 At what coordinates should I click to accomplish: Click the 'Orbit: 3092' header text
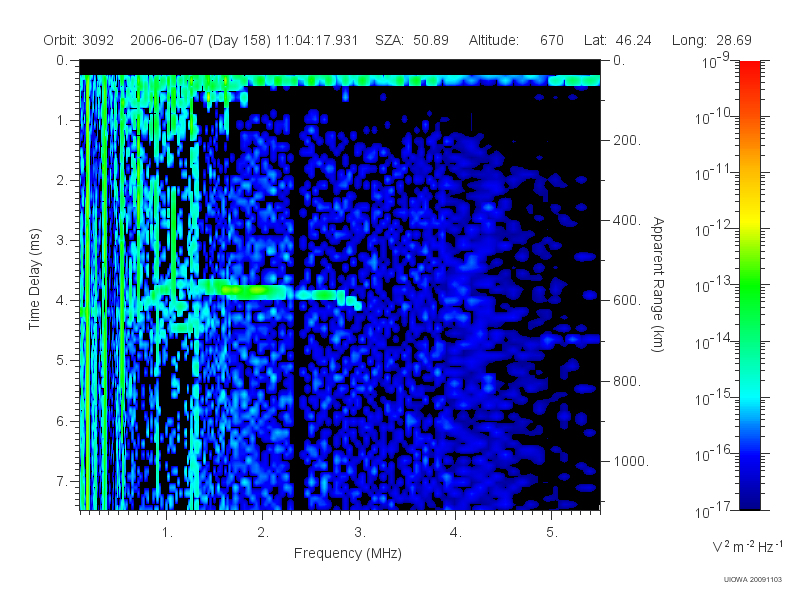click(x=78, y=40)
